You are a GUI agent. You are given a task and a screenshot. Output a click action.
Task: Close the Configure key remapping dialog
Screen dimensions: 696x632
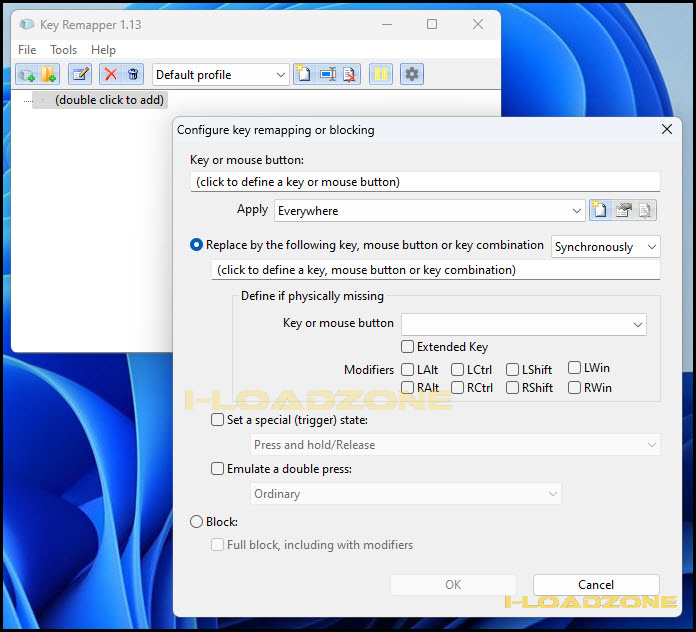click(667, 130)
